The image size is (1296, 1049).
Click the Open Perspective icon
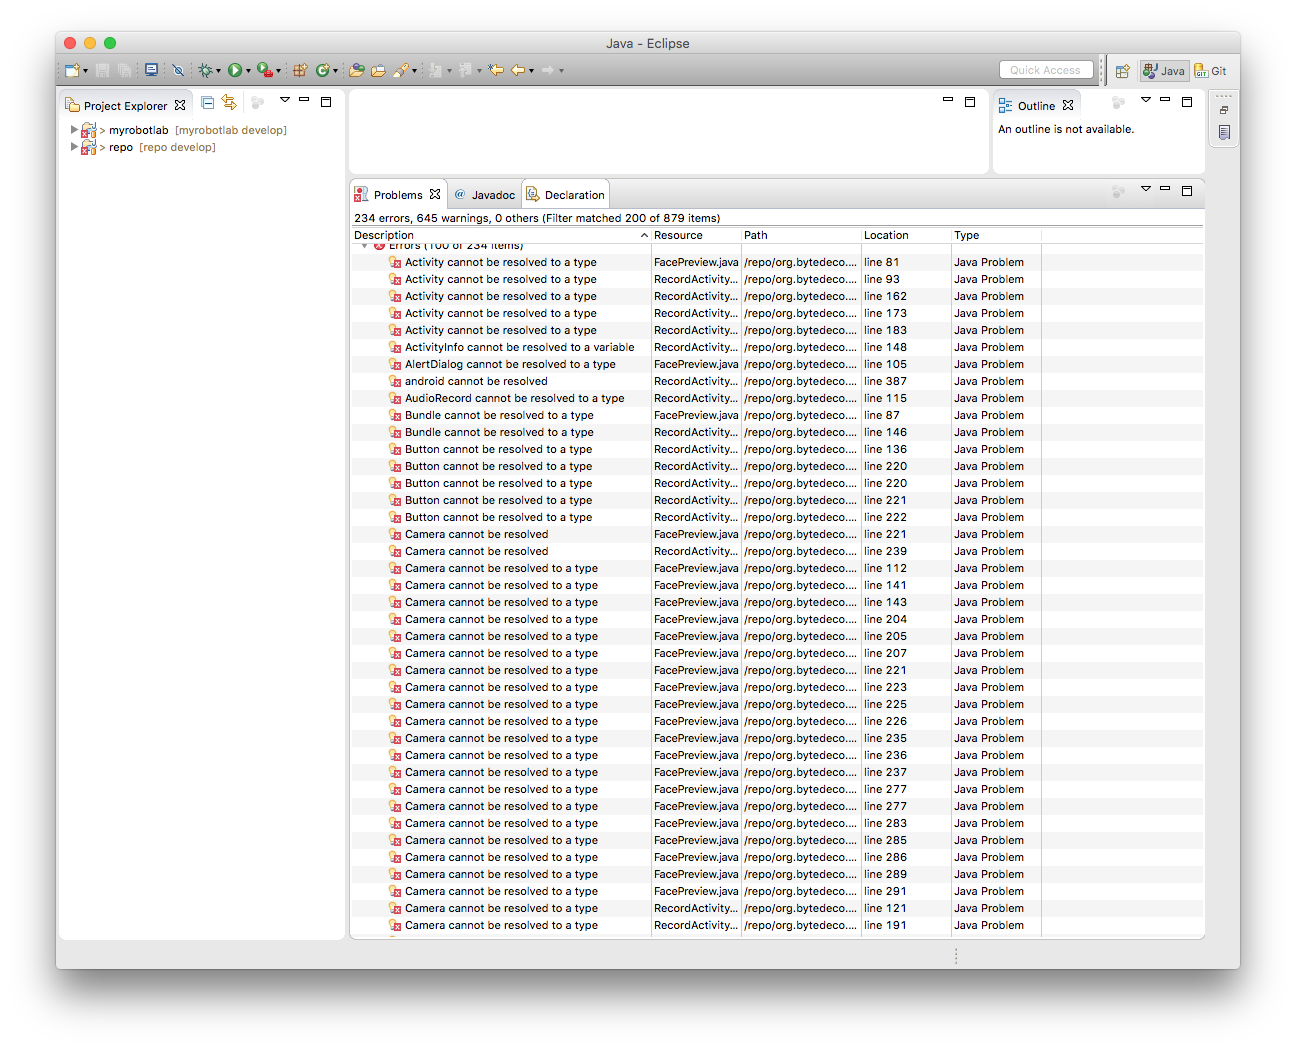click(x=1123, y=71)
